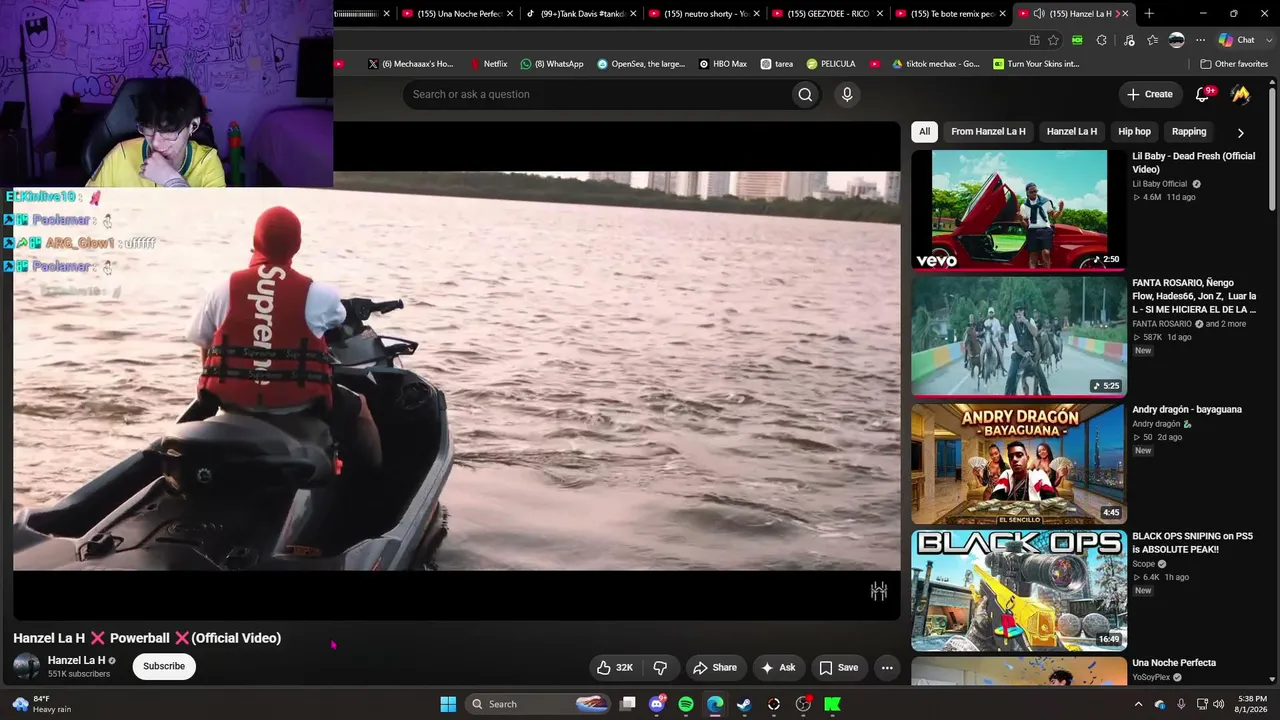Screen dimensions: 1280x720
Task: Activate voice search microphone on YouTube
Action: tap(847, 94)
